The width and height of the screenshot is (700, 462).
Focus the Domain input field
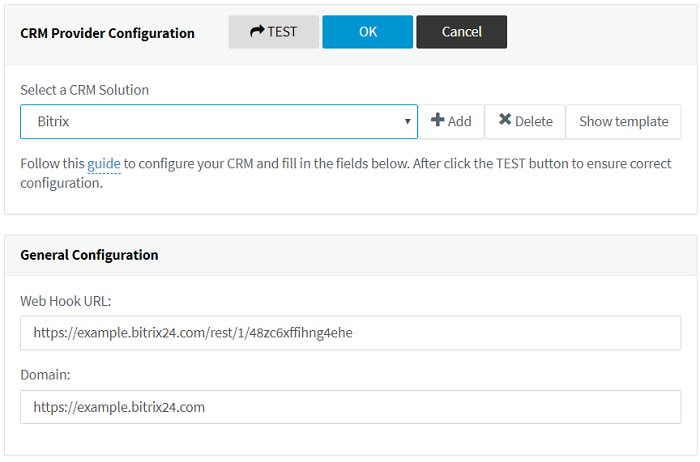tap(350, 407)
